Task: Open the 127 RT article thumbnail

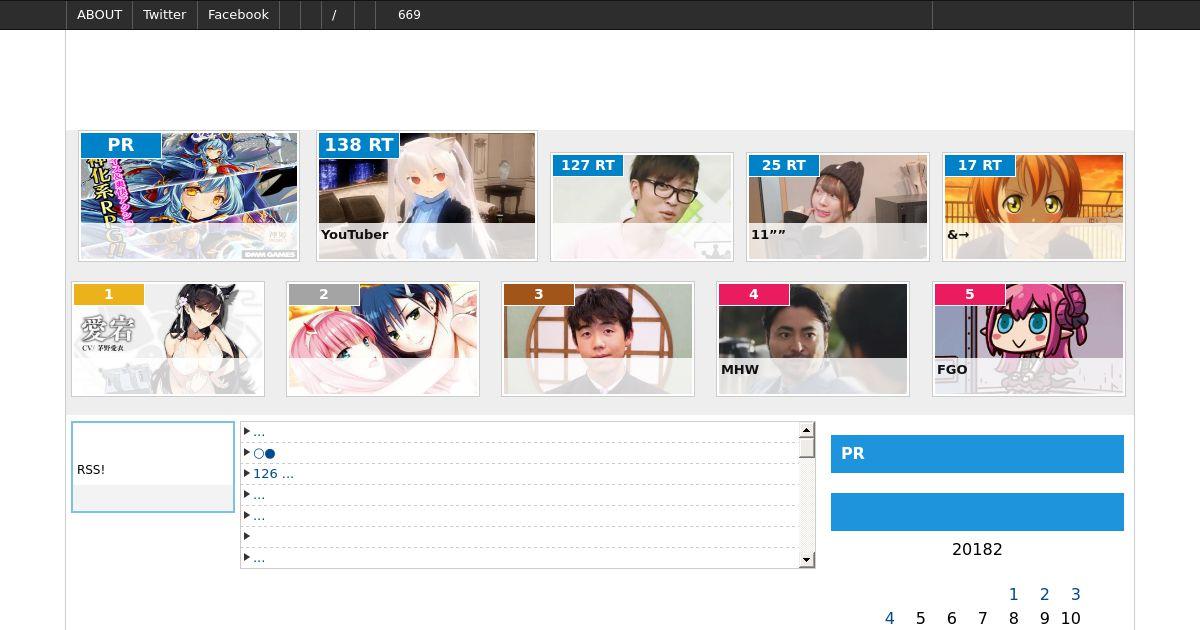Action: click(642, 207)
